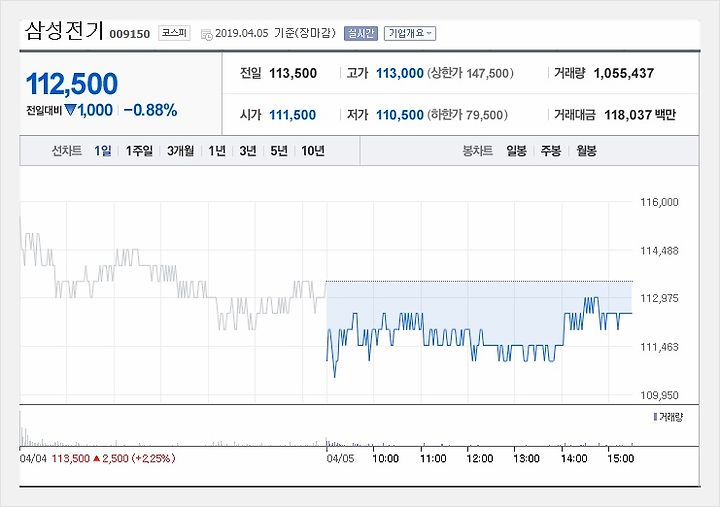Click the 114,488 y-axis label
The height and width of the screenshot is (507, 720).
(659, 251)
